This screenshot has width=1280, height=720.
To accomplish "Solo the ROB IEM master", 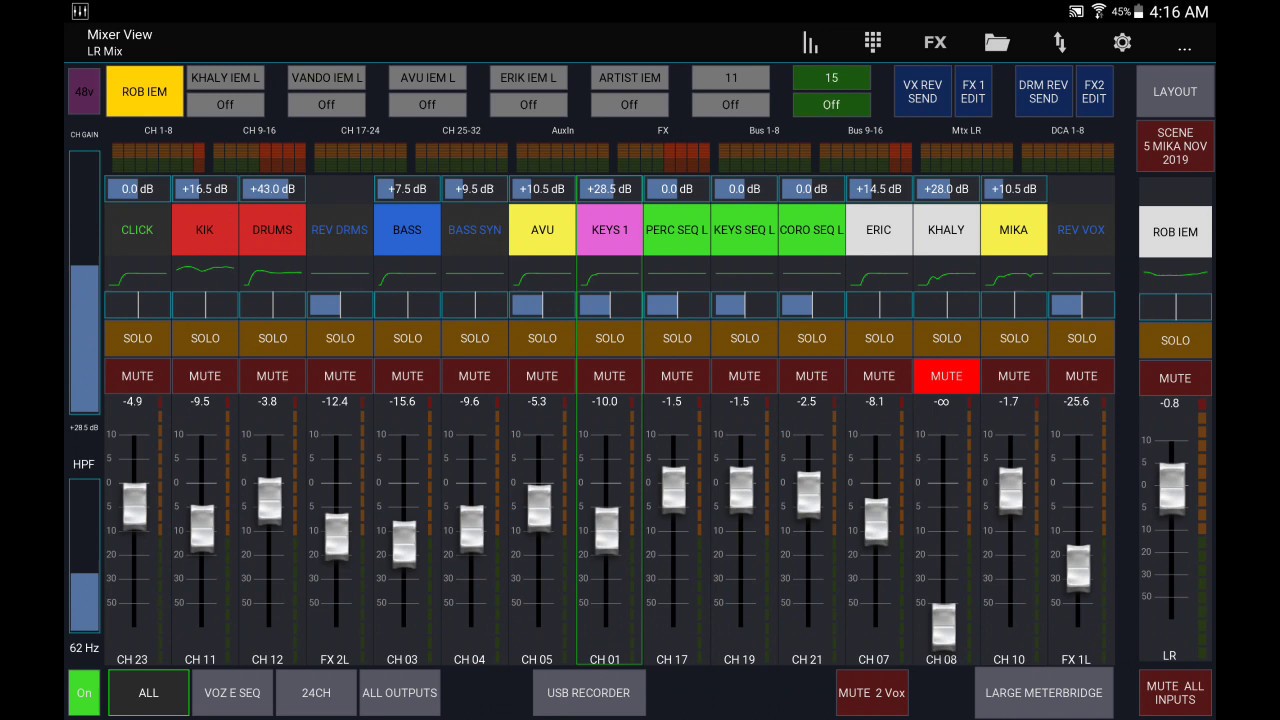I will (1175, 340).
